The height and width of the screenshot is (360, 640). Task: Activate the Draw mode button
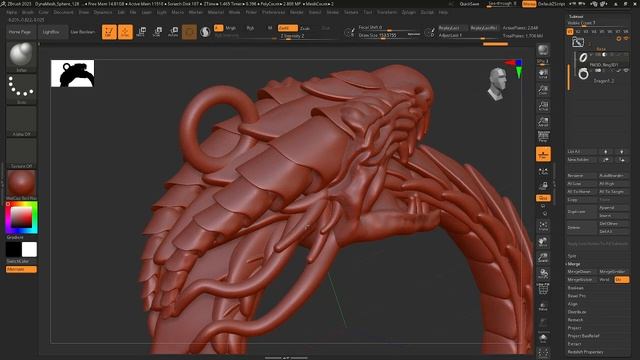tap(125, 32)
